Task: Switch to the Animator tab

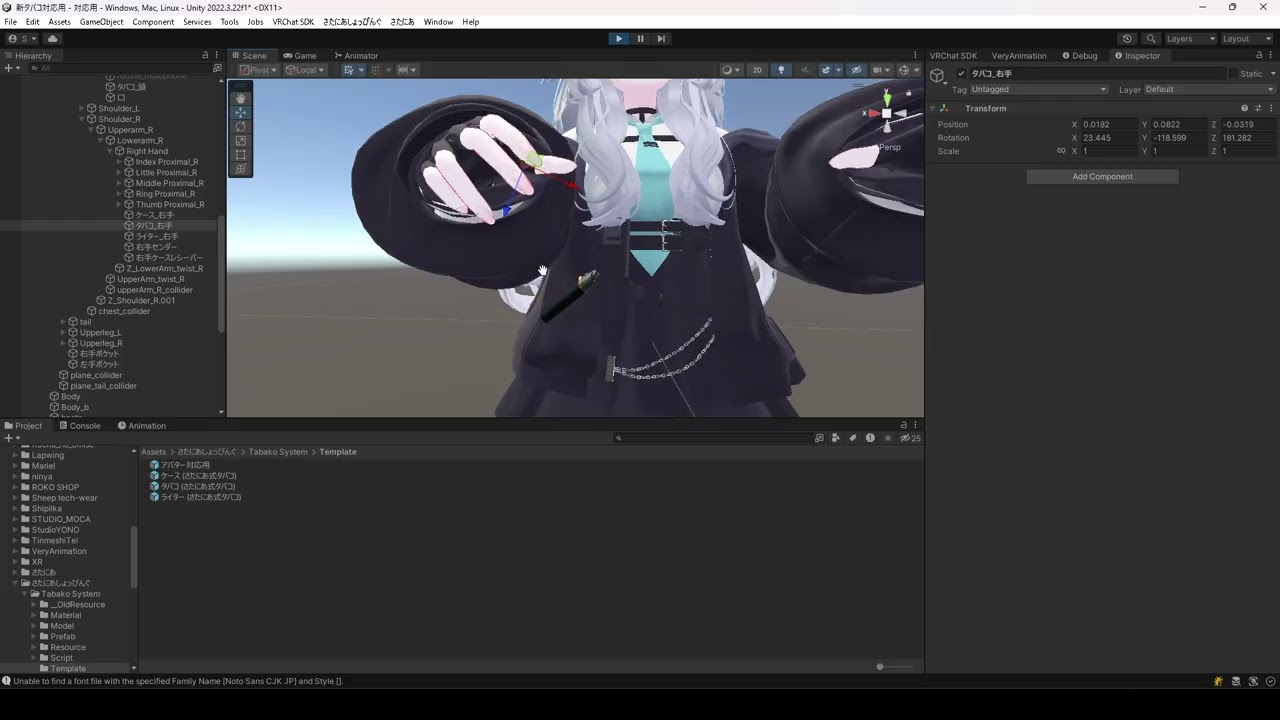Action: [x=356, y=56]
